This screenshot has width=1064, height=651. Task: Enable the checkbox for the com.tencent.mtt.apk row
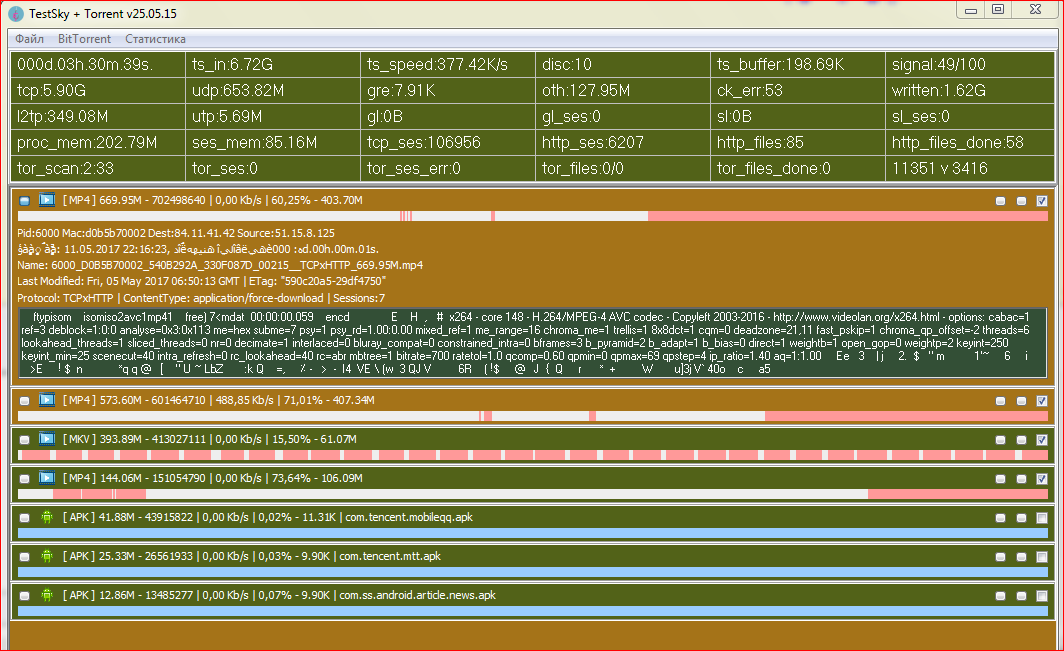[x=1041, y=557]
